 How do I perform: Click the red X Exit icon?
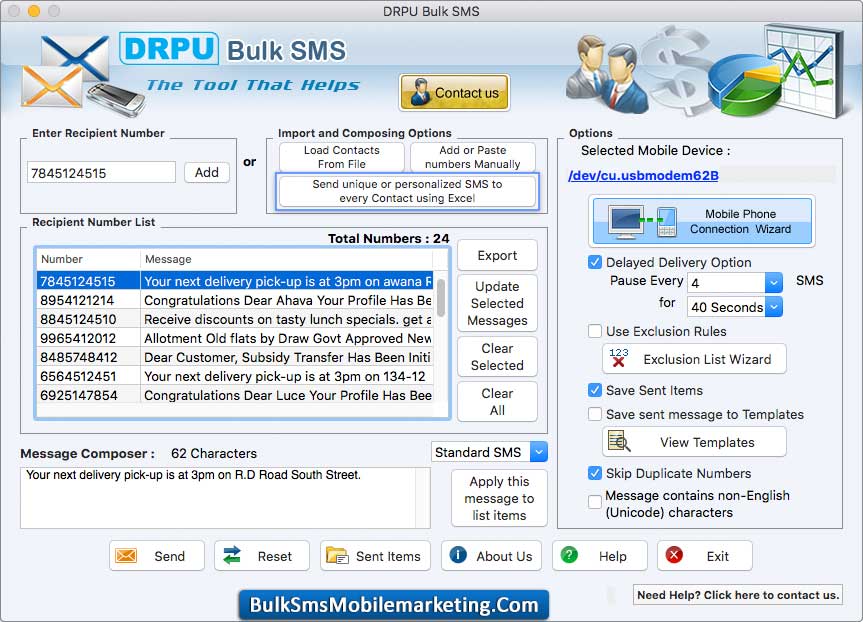pyautogui.click(x=674, y=554)
